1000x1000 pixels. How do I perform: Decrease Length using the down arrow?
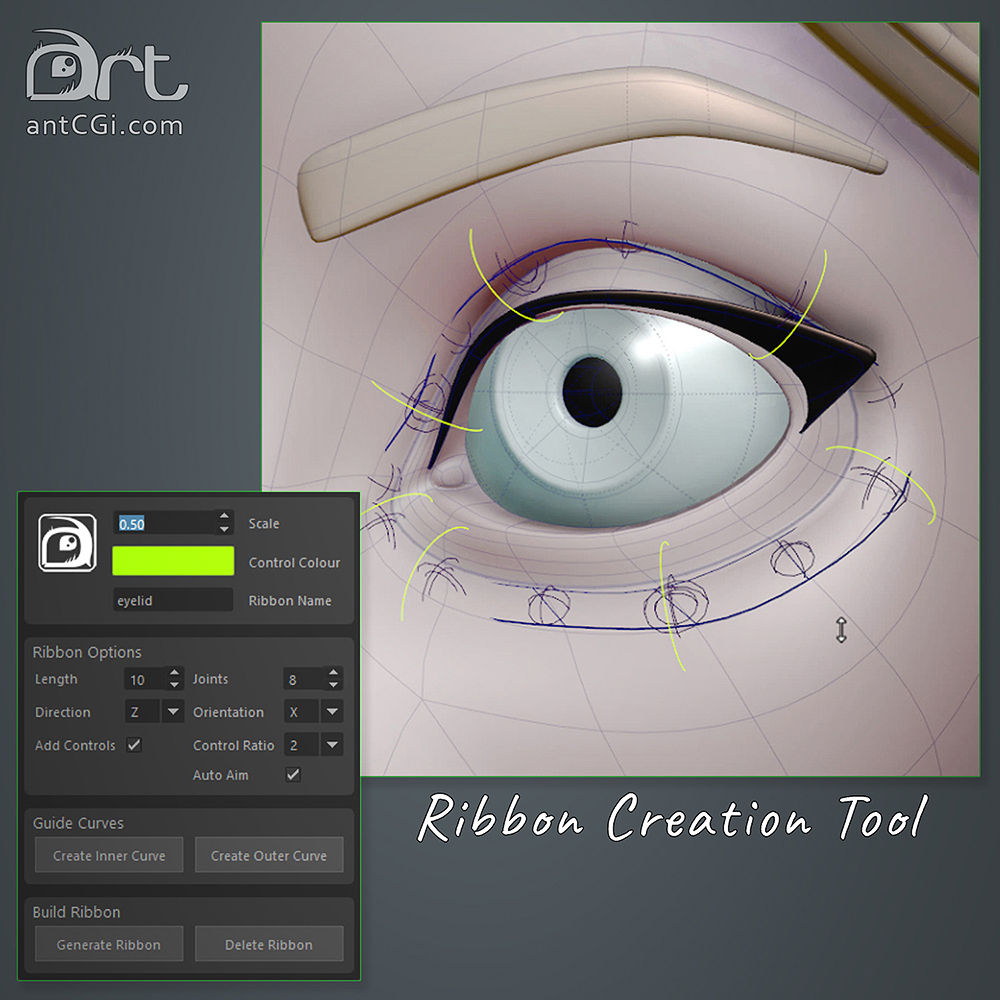pyautogui.click(x=175, y=685)
